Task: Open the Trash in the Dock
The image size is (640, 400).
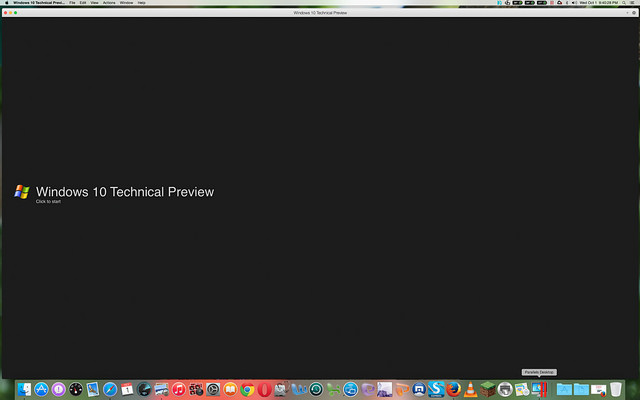Action: pos(616,389)
